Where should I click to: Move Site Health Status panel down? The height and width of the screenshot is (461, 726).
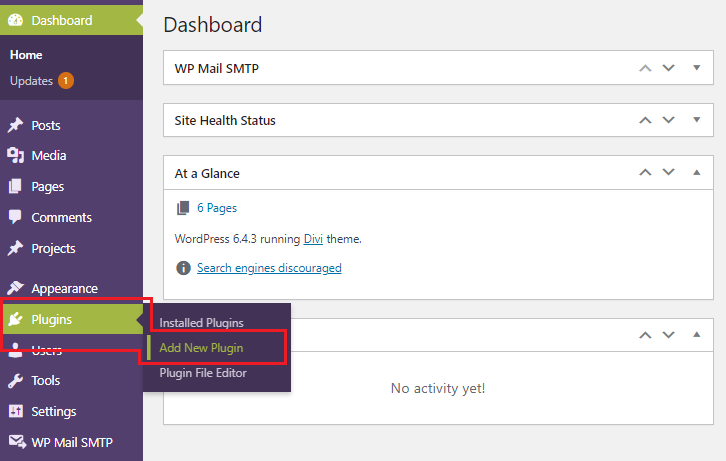pyautogui.click(x=668, y=120)
